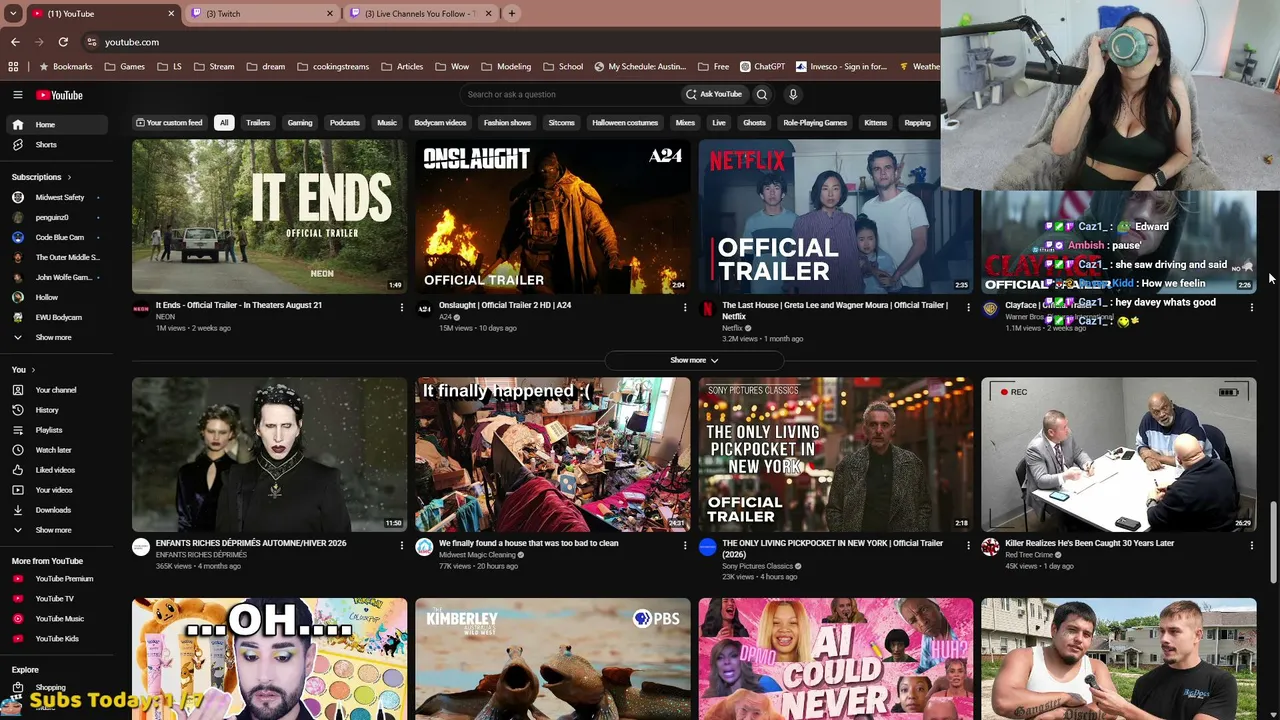The height and width of the screenshot is (720, 1280).
Task: Open Killer Realizes He's Been Caught title
Action: pos(1089,543)
